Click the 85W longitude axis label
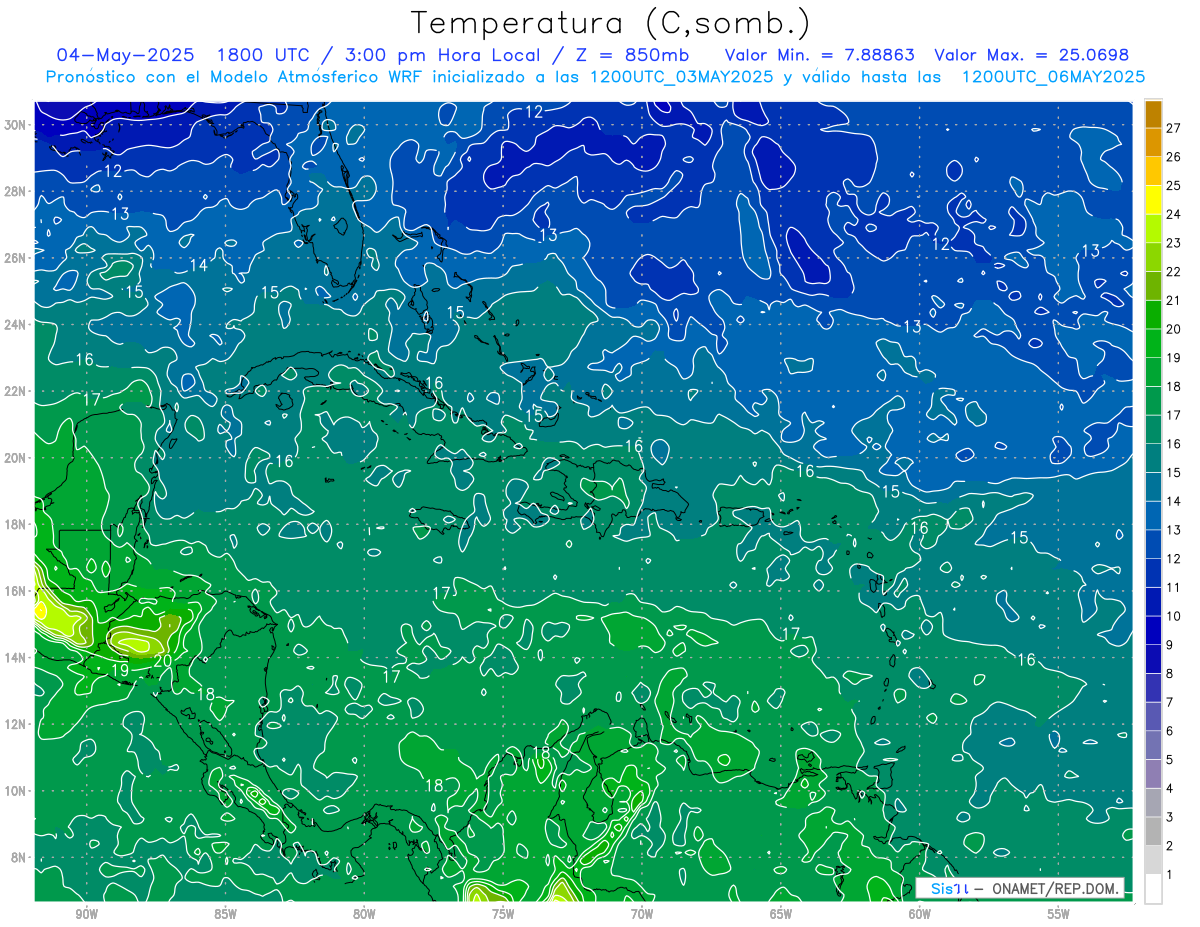This screenshot has height=927, width=1200. 225,914
